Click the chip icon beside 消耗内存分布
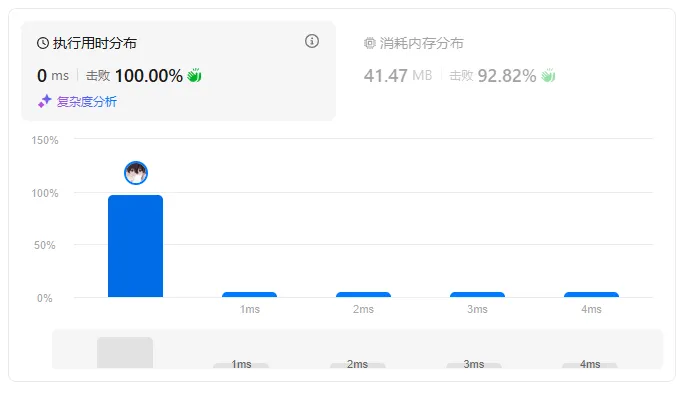 [370, 43]
